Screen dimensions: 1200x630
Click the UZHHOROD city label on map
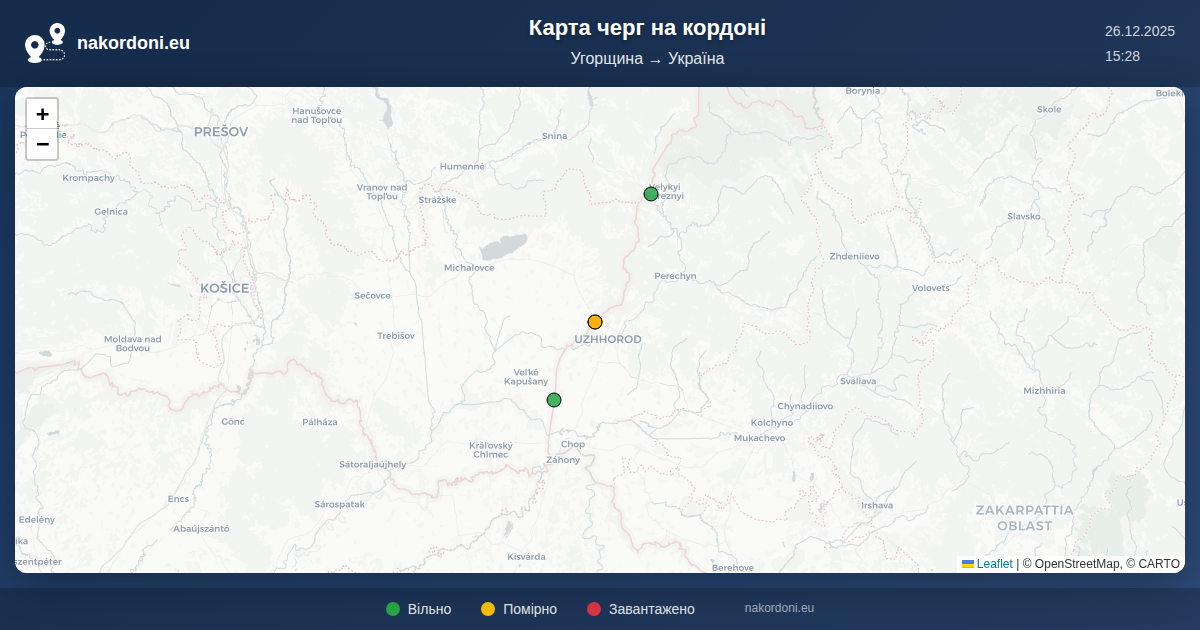[607, 340]
